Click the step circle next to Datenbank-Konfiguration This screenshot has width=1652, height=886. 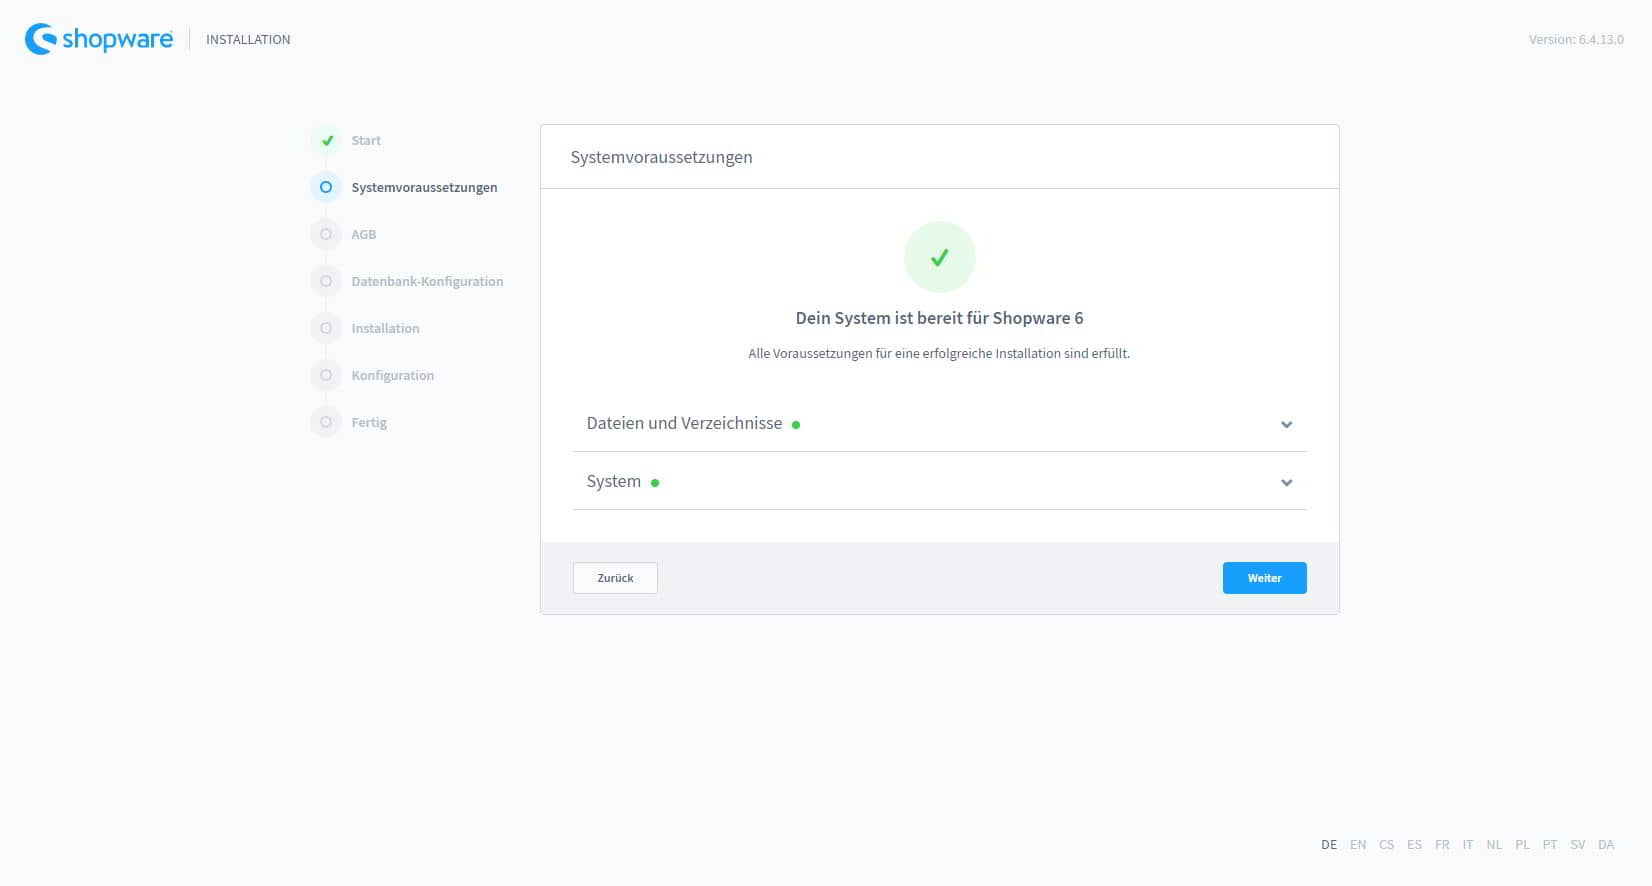[326, 281]
